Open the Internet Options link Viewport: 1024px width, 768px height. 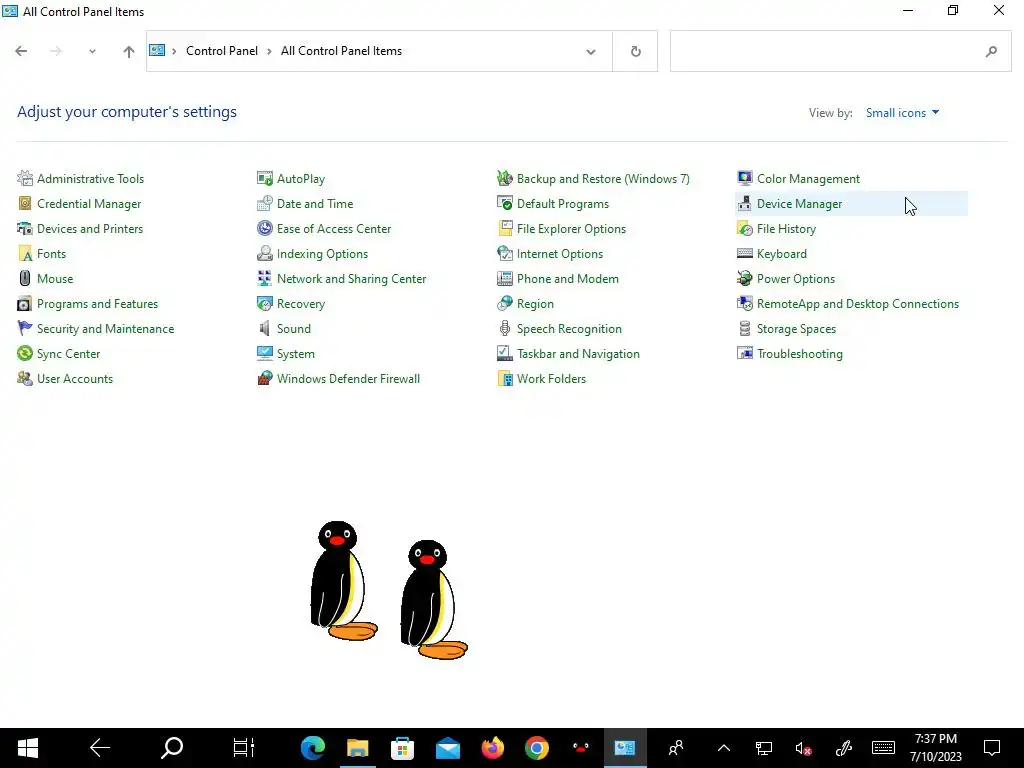tap(560, 253)
